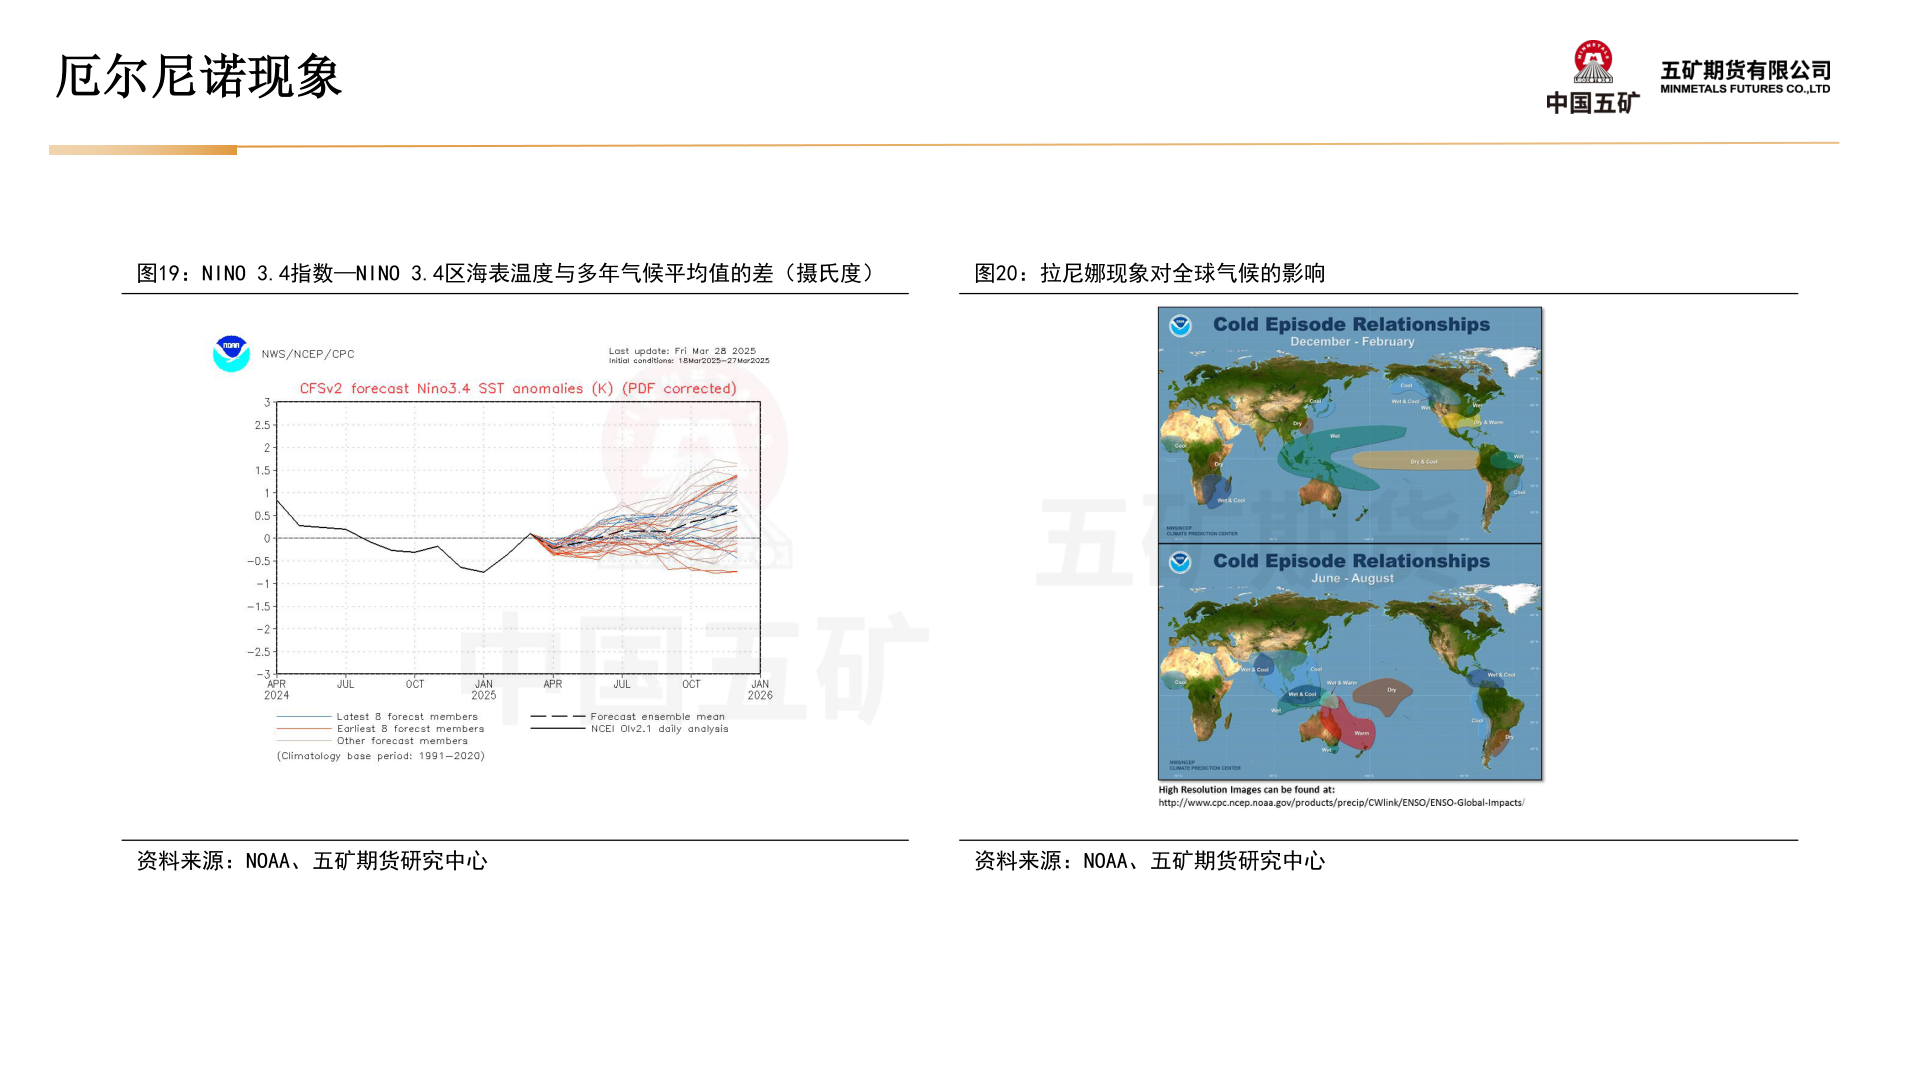Click Earliest 8 forecast members red legend line
Screen dimensions: 1920x1080
coord(304,729)
